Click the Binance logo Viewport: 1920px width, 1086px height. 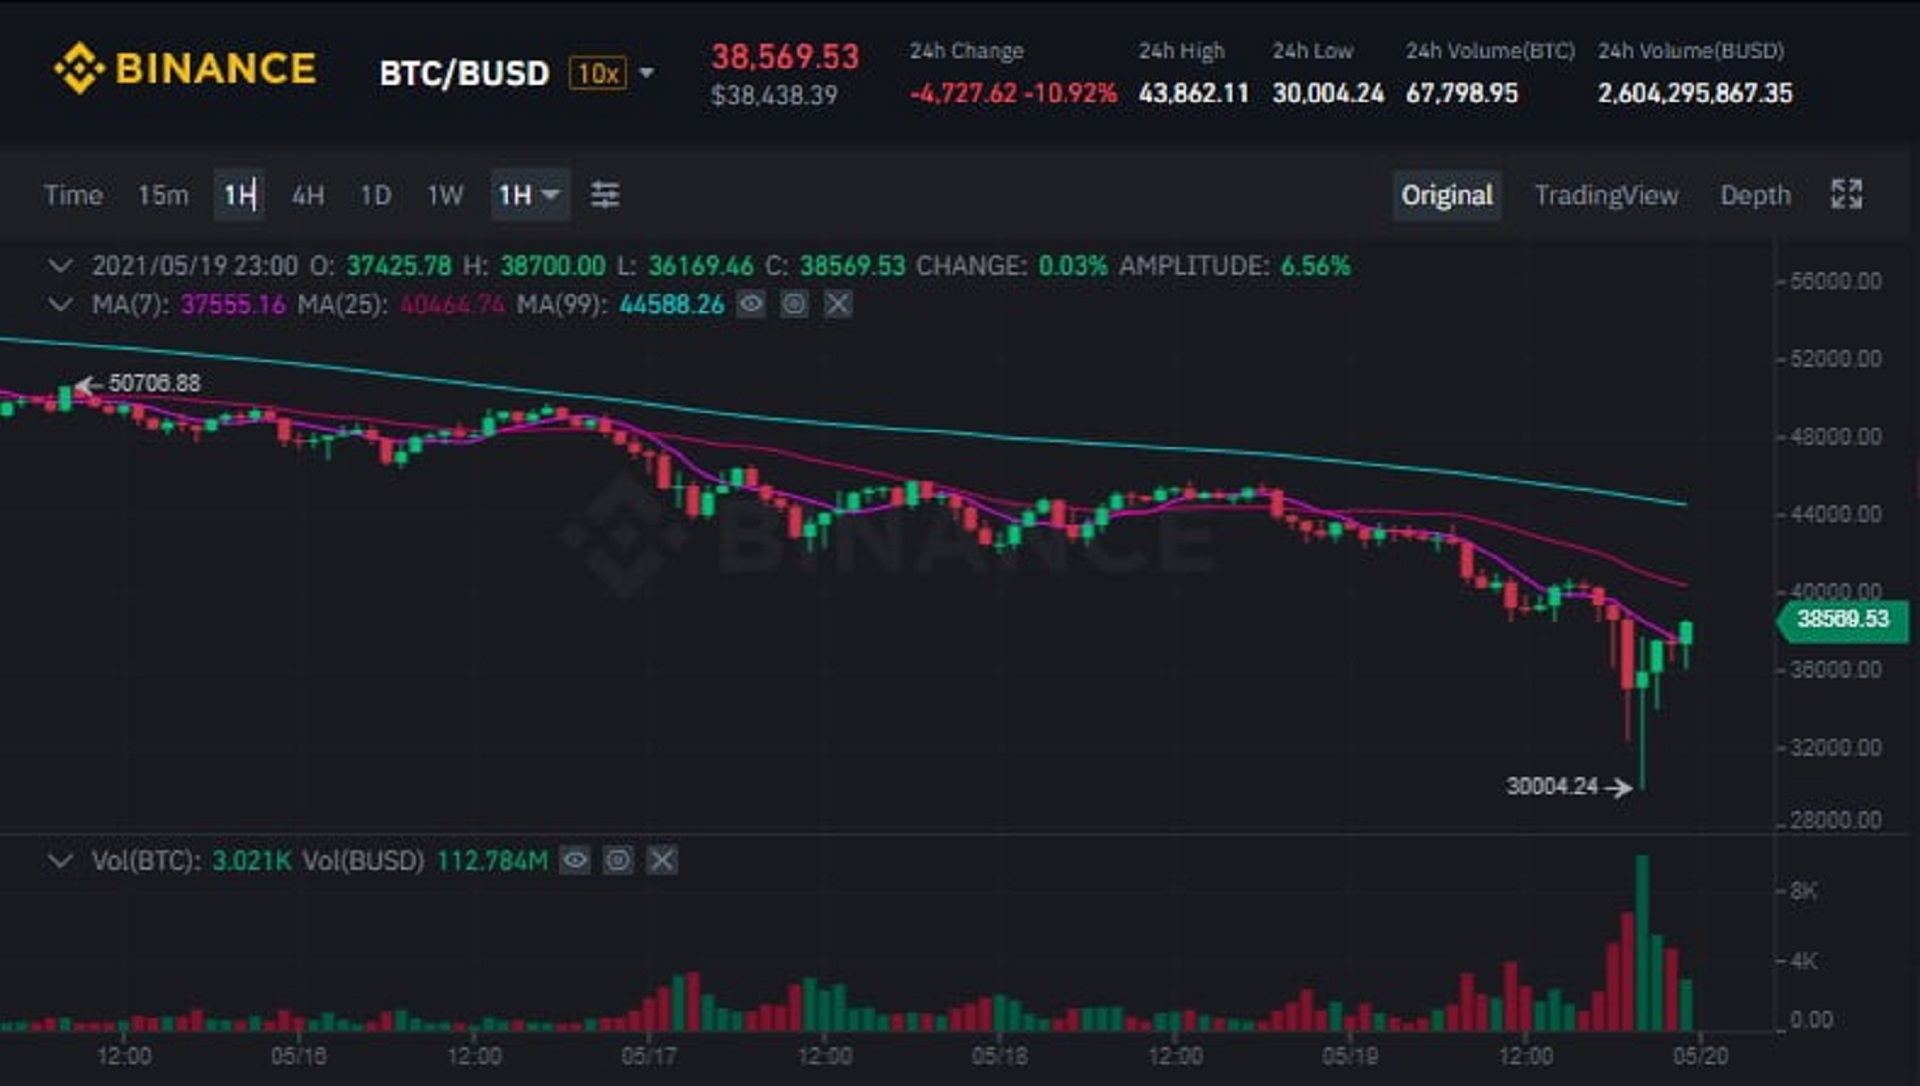coord(185,68)
